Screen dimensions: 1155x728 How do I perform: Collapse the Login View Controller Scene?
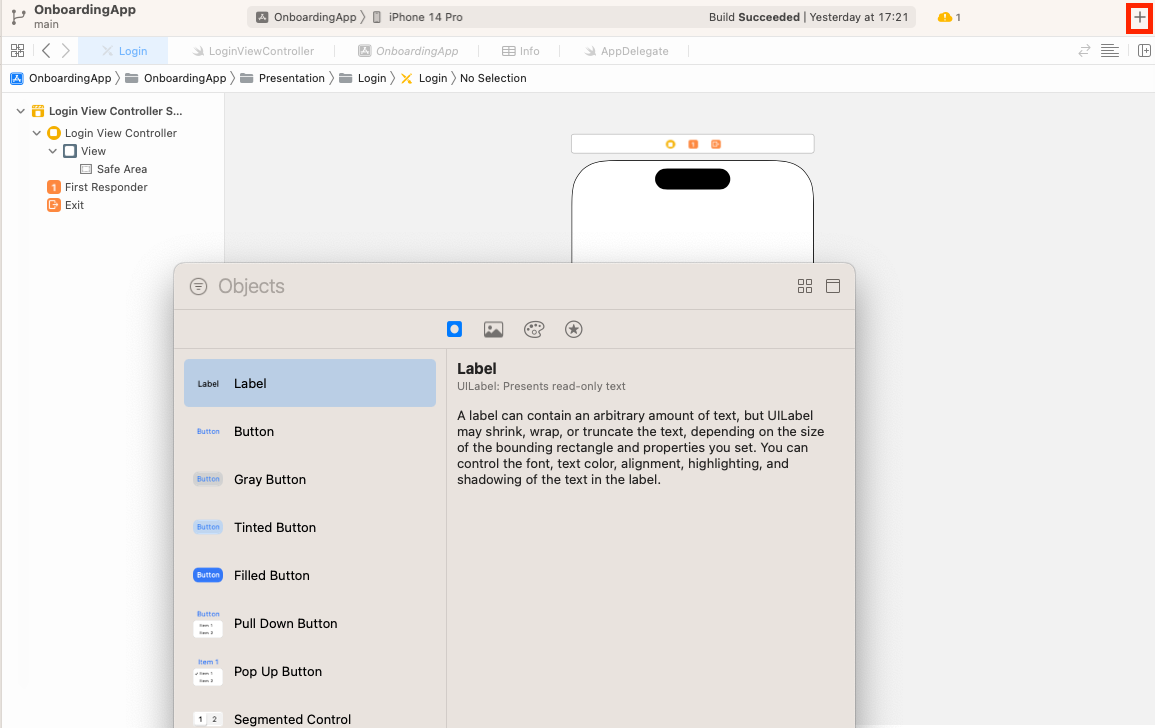click(20, 110)
